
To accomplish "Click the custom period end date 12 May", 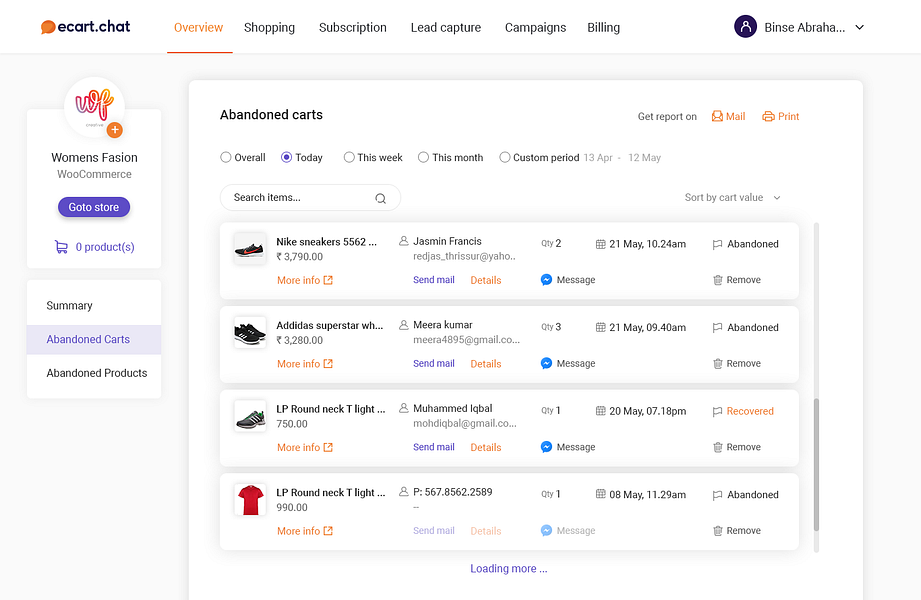I will click(644, 157).
